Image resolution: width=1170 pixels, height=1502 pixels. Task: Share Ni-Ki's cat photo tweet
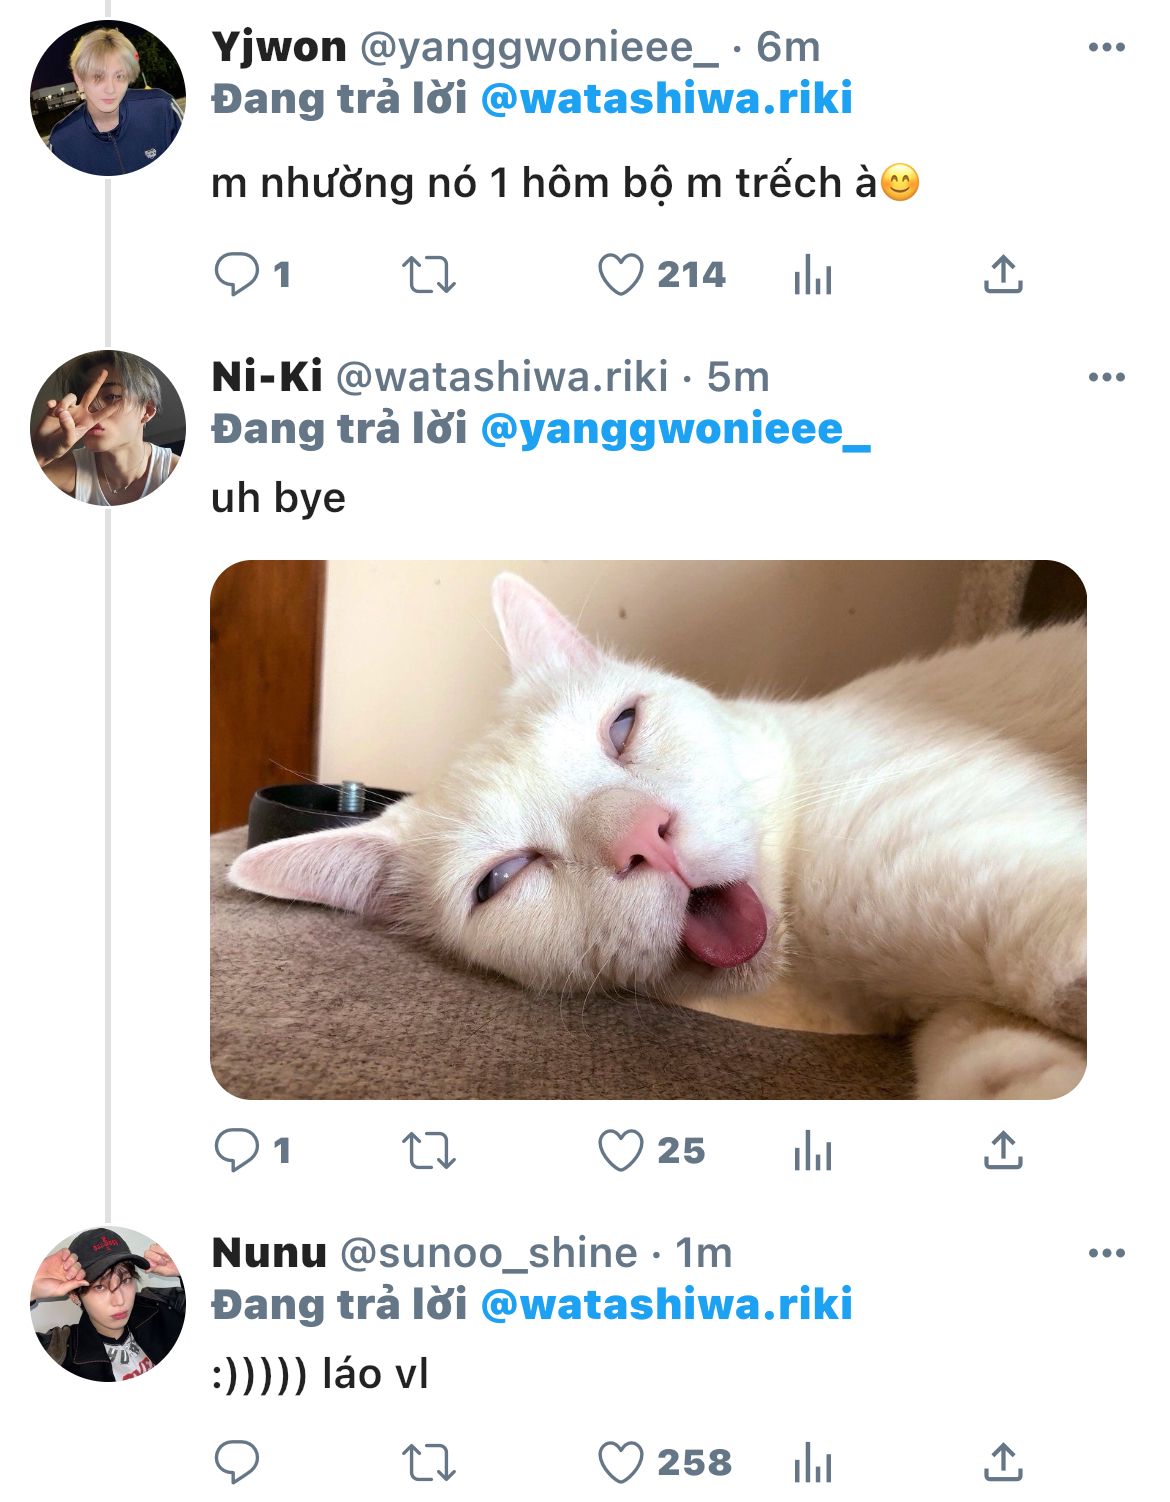(1003, 1150)
